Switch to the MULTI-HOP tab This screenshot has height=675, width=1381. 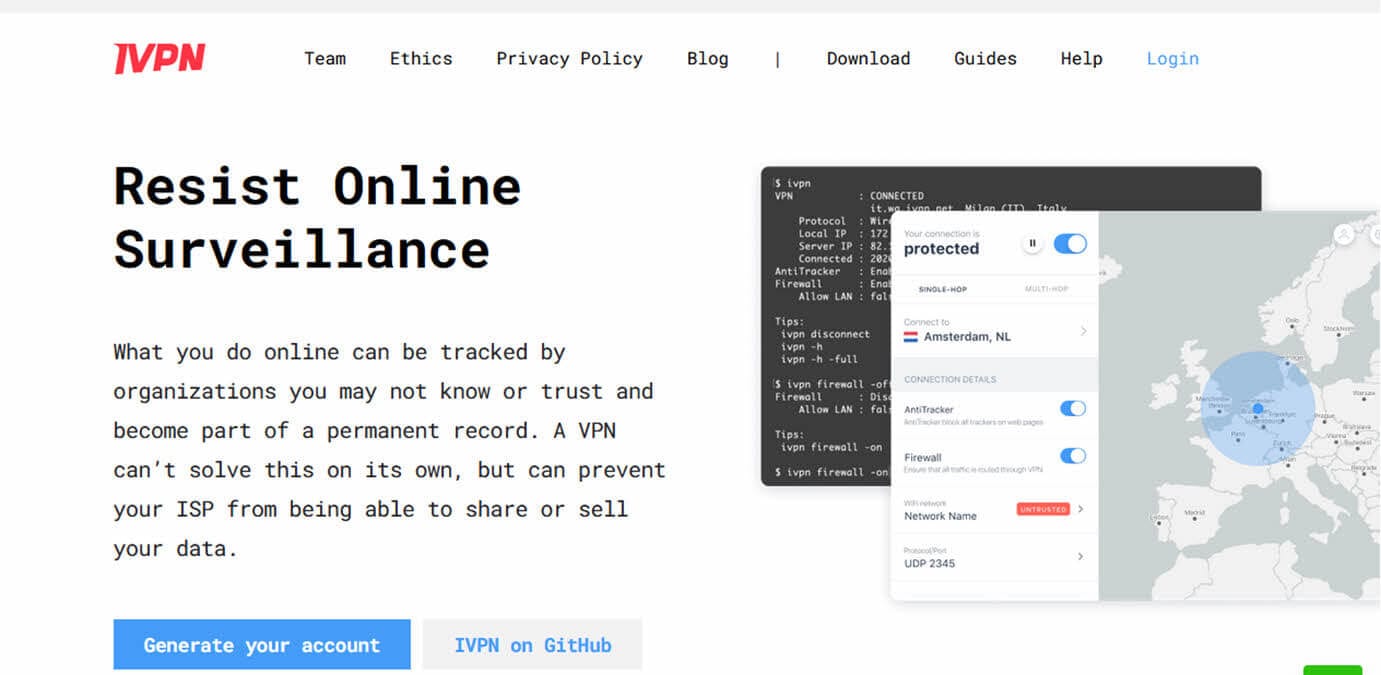pos(1046,289)
